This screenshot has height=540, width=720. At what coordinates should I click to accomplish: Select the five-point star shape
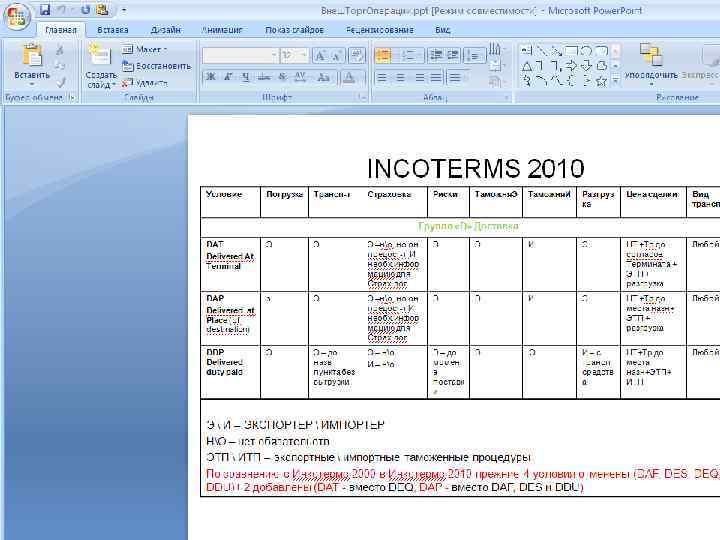tap(601, 82)
